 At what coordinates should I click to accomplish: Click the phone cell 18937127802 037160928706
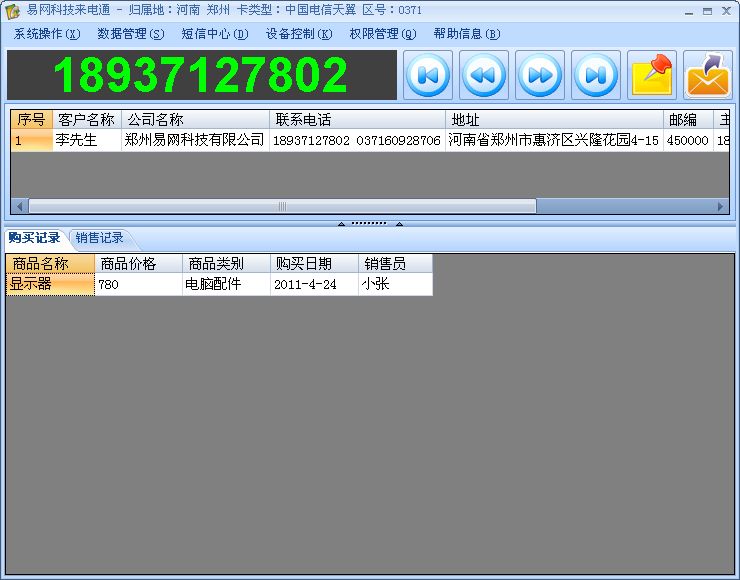tap(357, 140)
